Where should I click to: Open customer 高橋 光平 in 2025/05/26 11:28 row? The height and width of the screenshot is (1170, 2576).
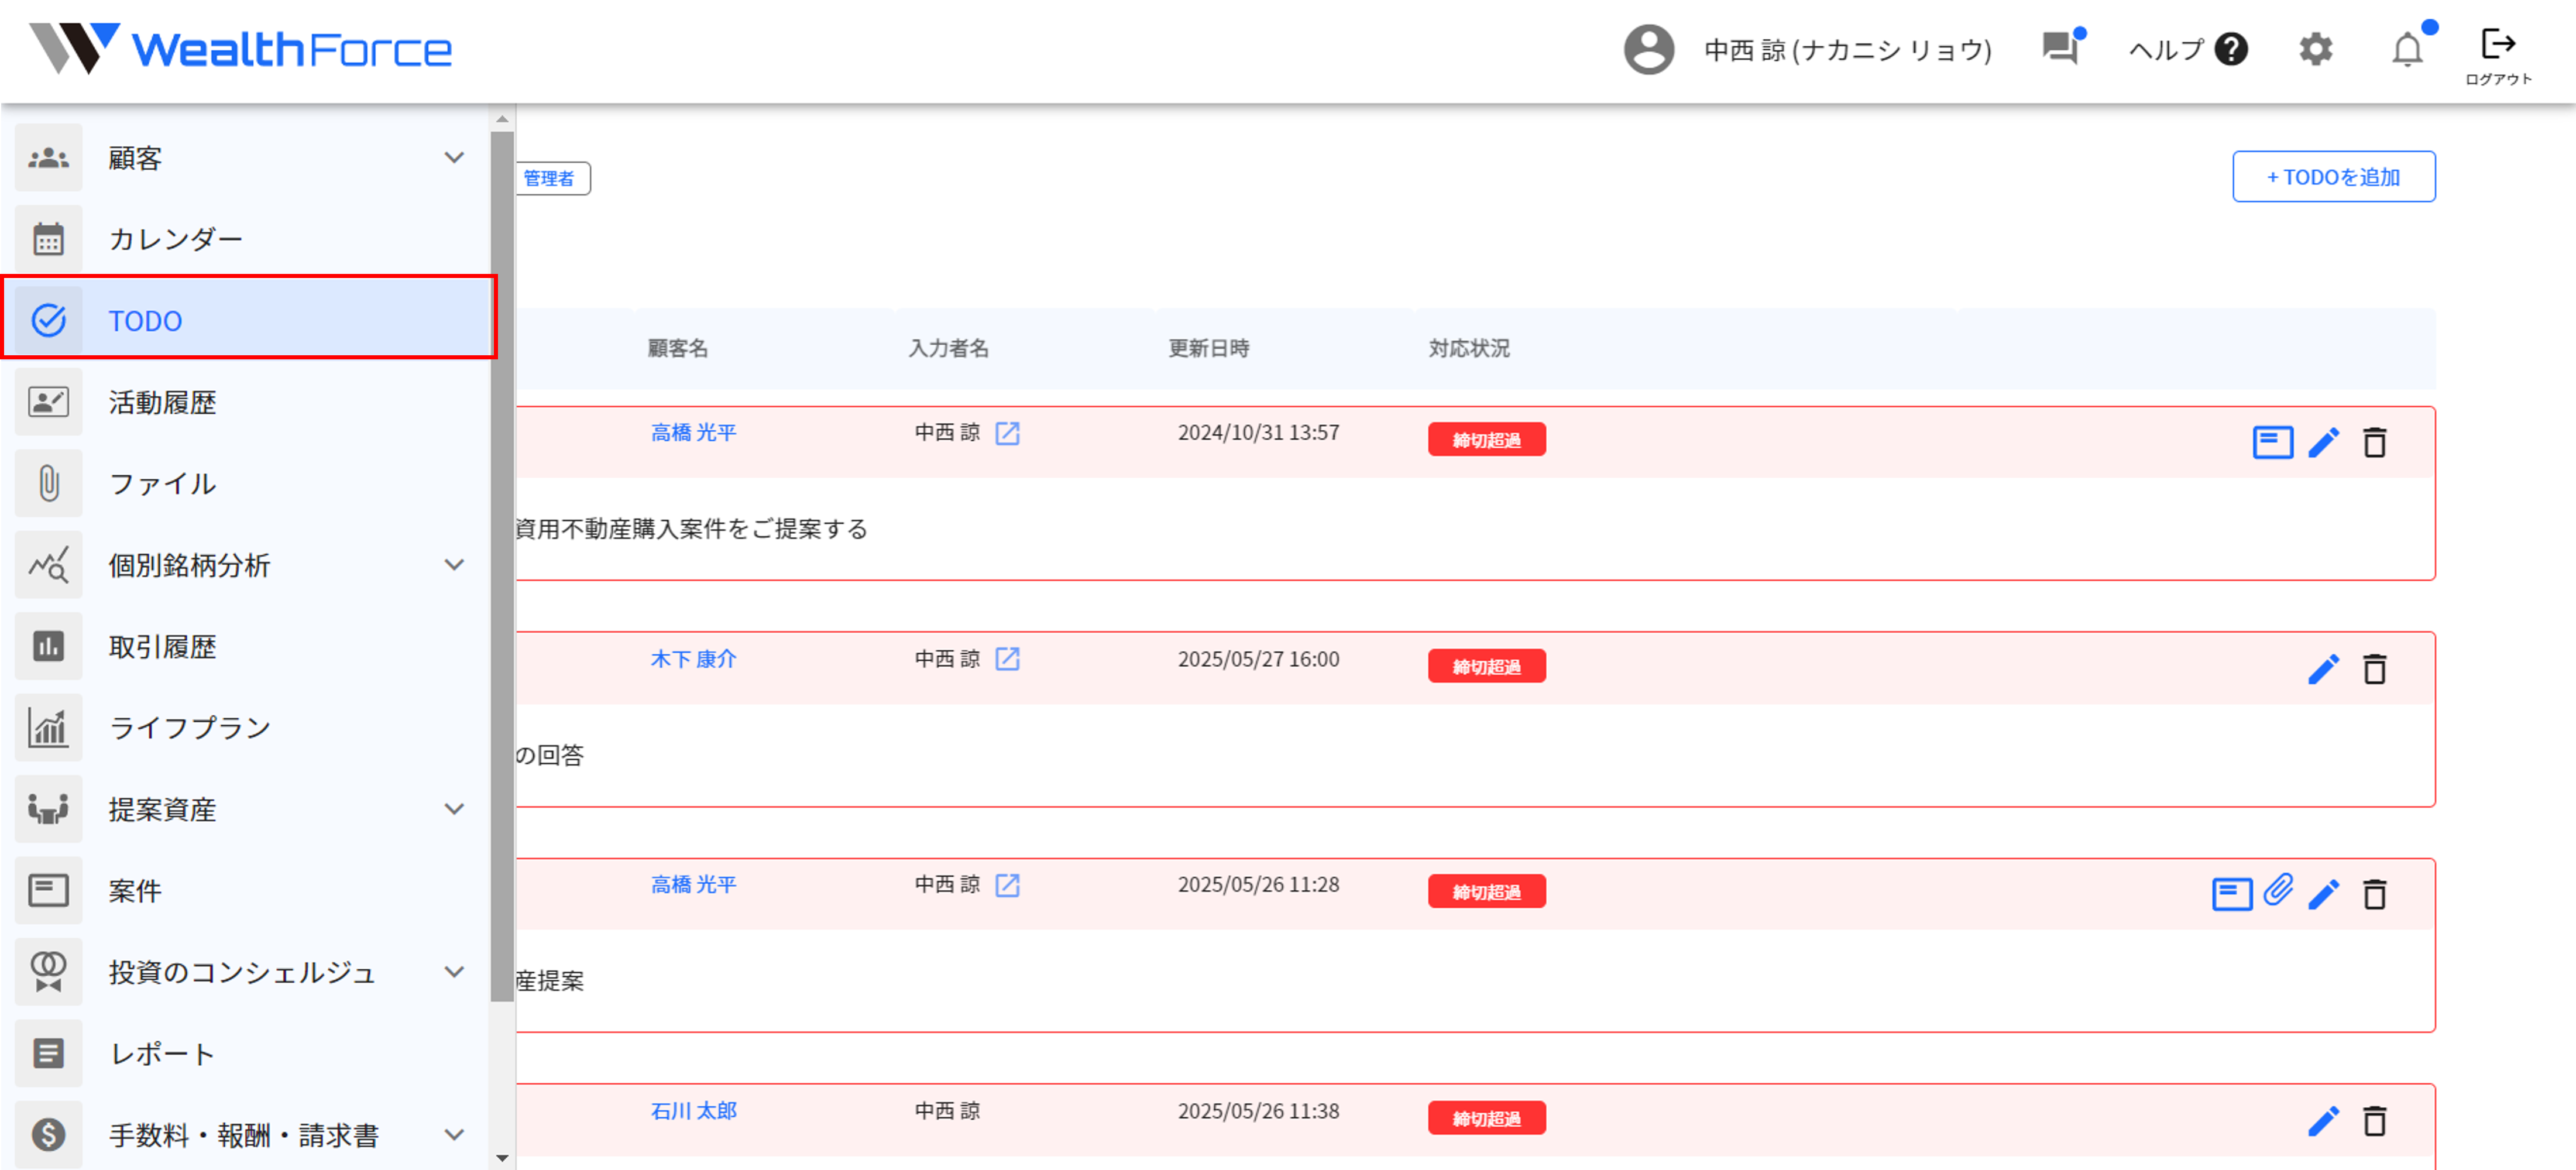(693, 884)
